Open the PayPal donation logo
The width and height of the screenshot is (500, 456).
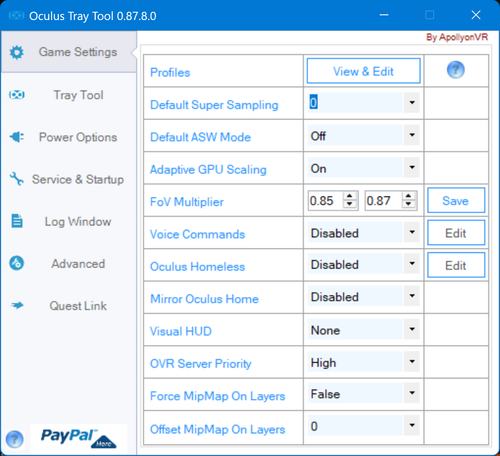pyautogui.click(x=79, y=438)
